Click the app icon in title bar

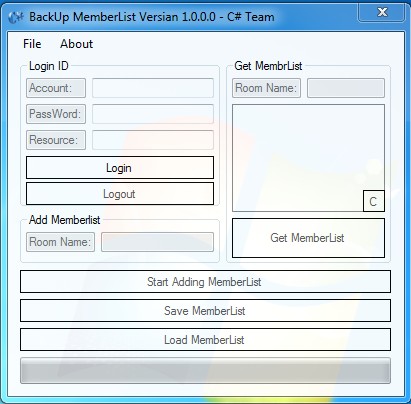tap(15, 17)
